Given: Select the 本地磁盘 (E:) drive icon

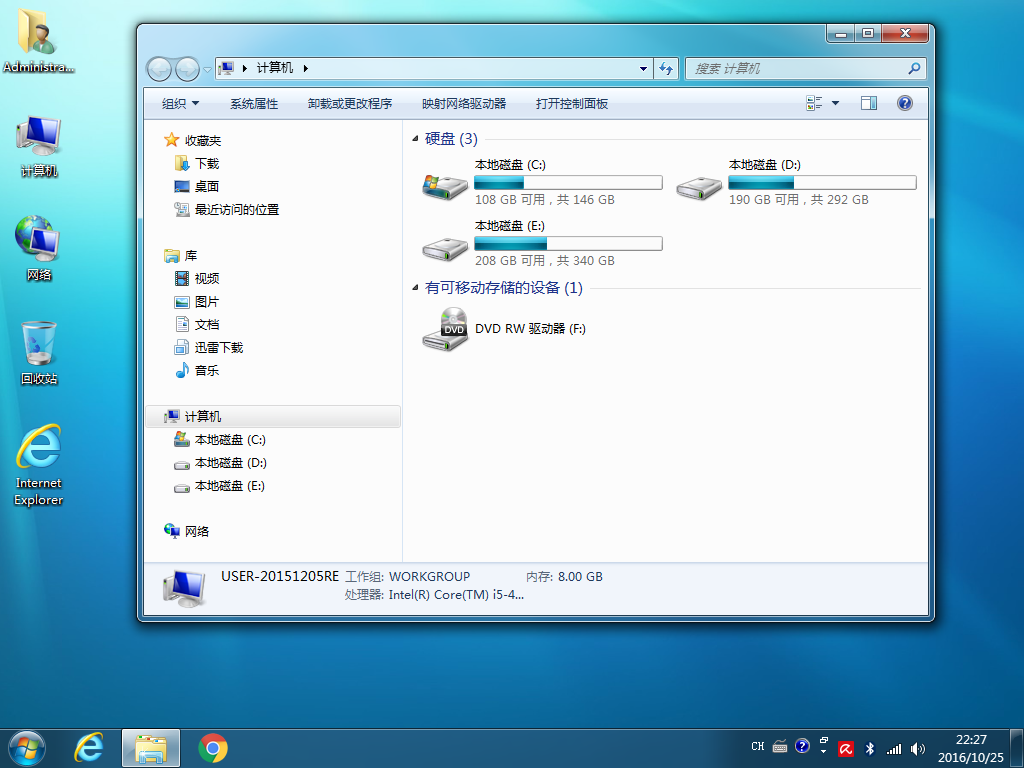Looking at the screenshot, I should [x=445, y=248].
